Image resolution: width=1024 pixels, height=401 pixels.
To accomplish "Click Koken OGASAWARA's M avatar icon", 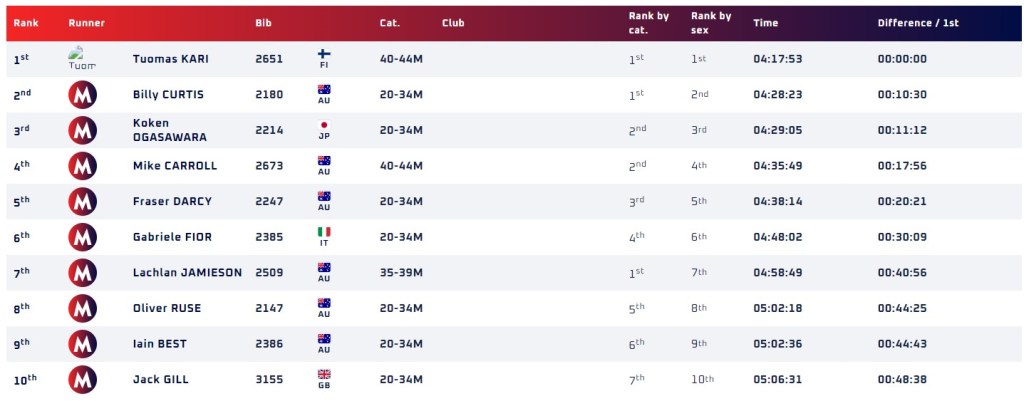I will point(82,130).
